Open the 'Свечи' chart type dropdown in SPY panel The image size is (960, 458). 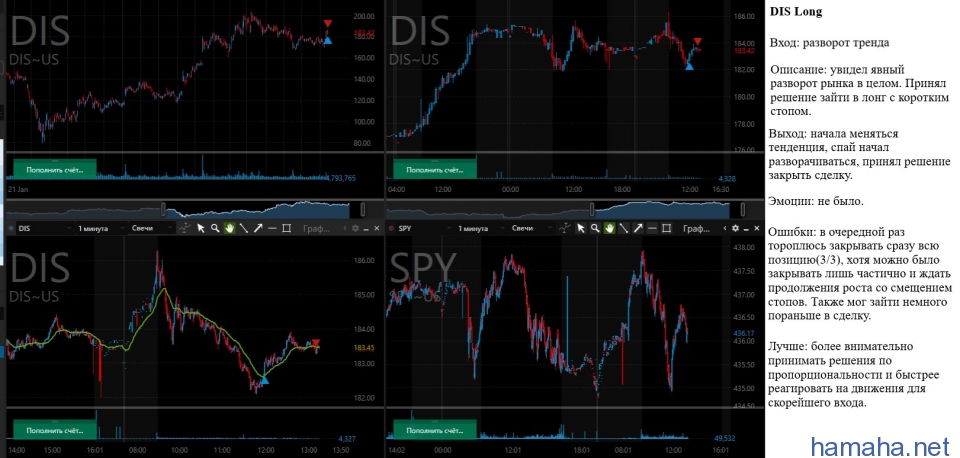(x=532, y=228)
